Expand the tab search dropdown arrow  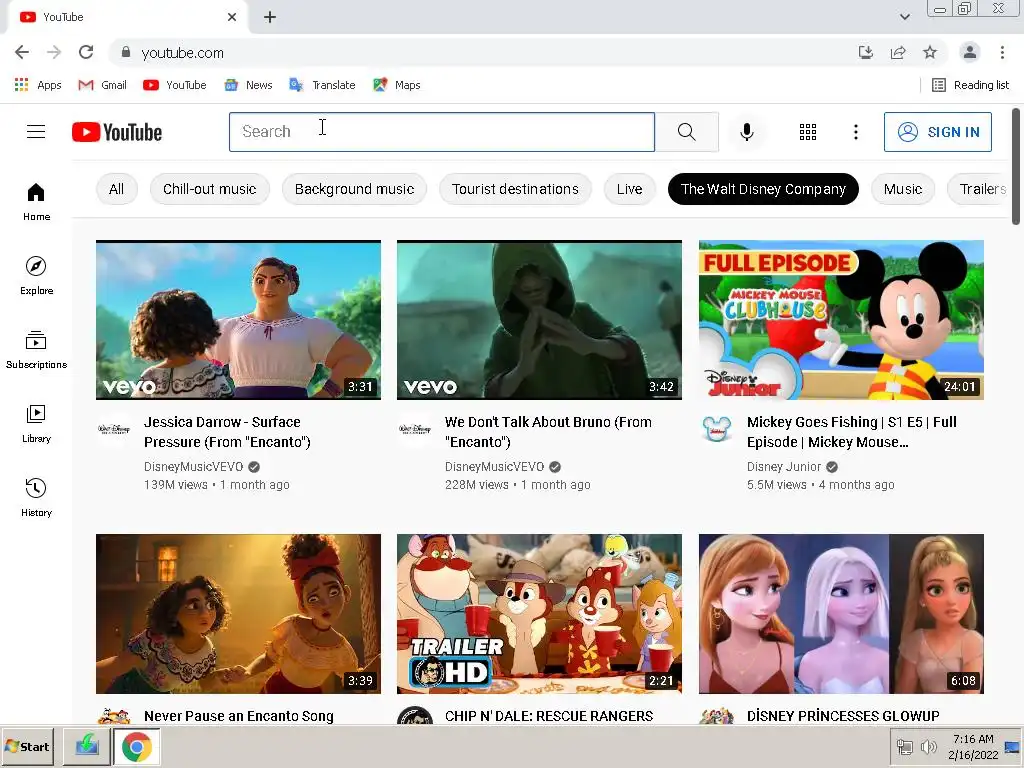[x=904, y=17]
